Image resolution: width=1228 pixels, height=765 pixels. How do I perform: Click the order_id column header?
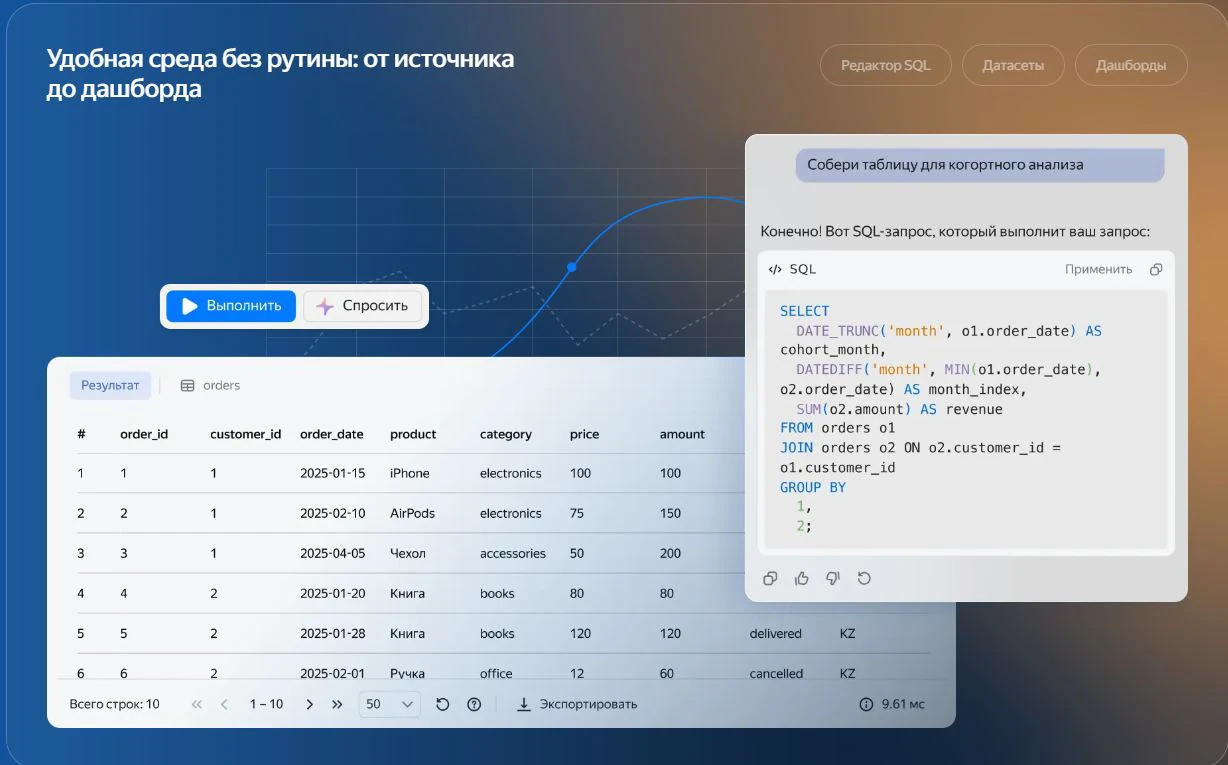click(144, 434)
